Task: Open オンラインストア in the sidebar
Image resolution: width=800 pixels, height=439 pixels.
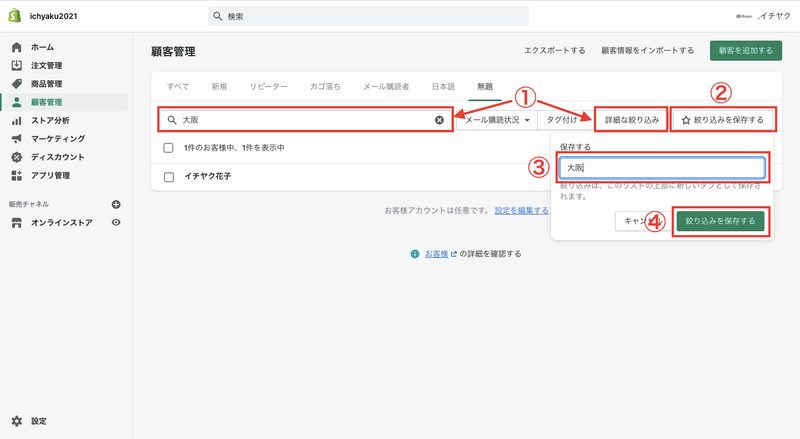Action: pos(62,223)
